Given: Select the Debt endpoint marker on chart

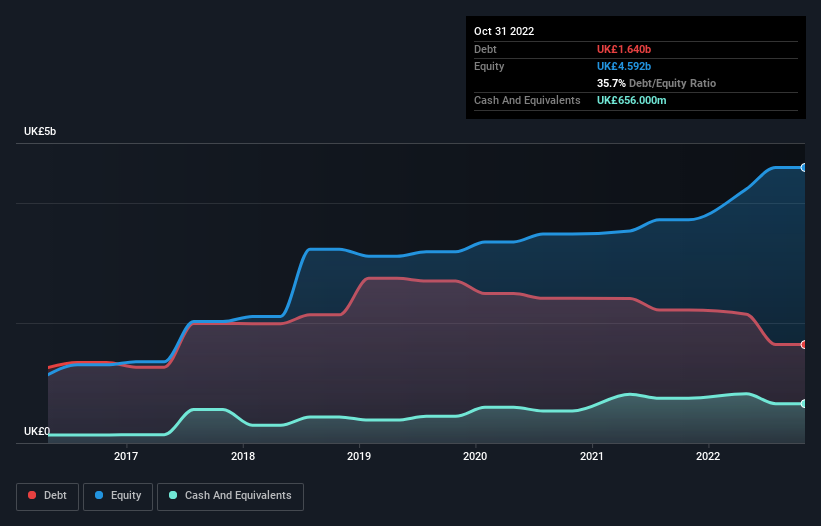Looking at the screenshot, I should tap(804, 344).
